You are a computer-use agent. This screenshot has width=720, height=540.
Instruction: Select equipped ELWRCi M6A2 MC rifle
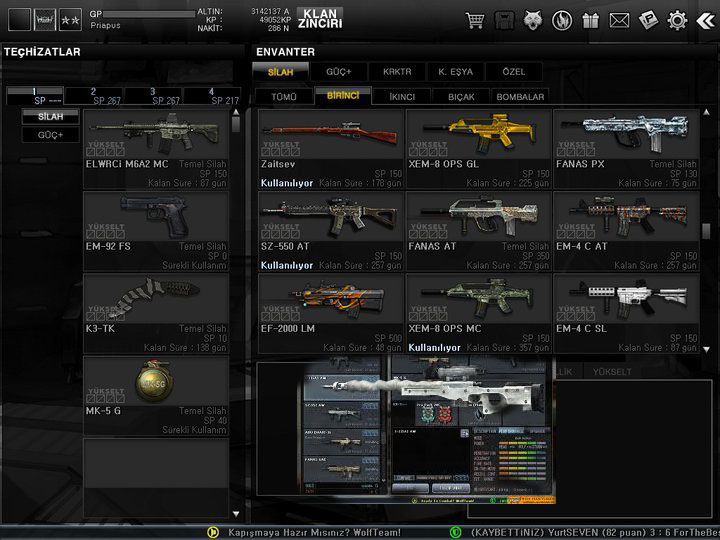click(x=156, y=149)
